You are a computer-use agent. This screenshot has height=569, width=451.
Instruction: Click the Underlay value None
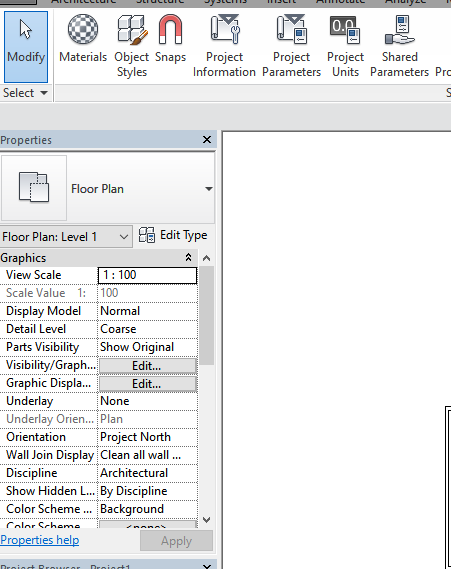147,401
